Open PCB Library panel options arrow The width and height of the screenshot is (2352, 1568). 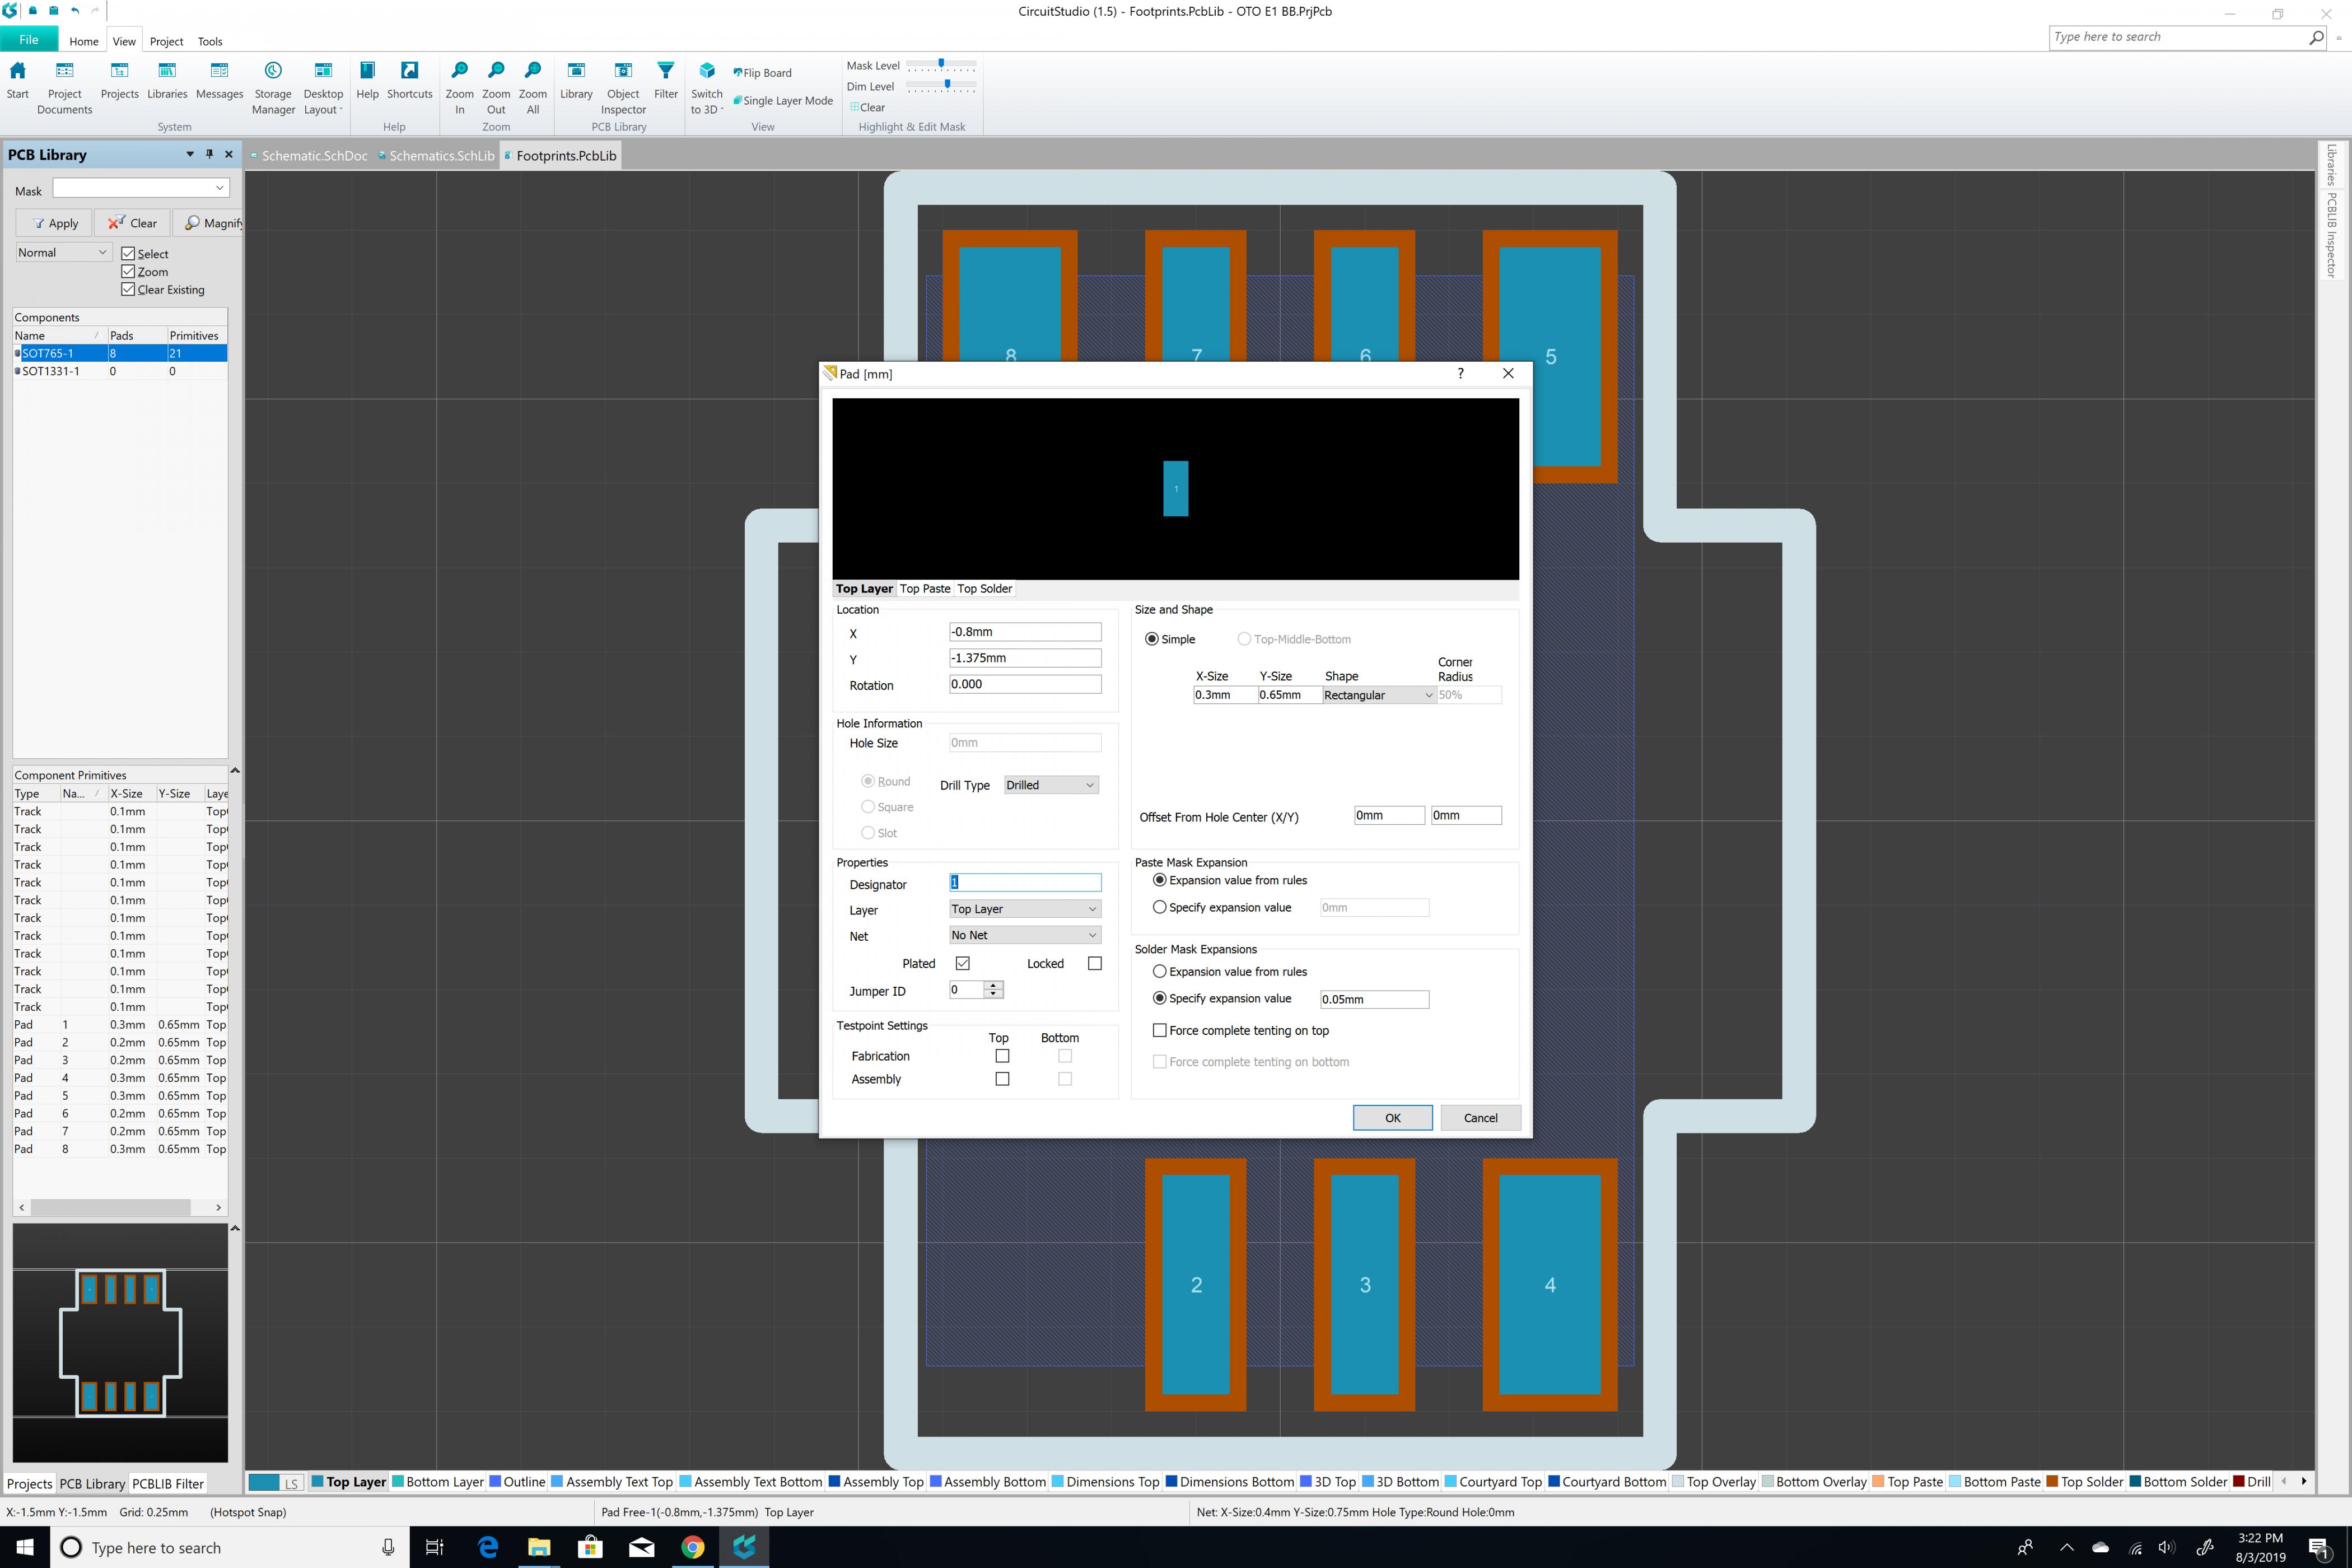click(190, 154)
